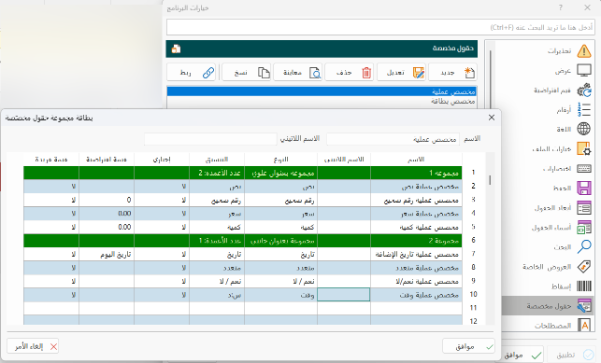Select the 'مجموعة 1' group name cell

pyautogui.click(x=416, y=173)
